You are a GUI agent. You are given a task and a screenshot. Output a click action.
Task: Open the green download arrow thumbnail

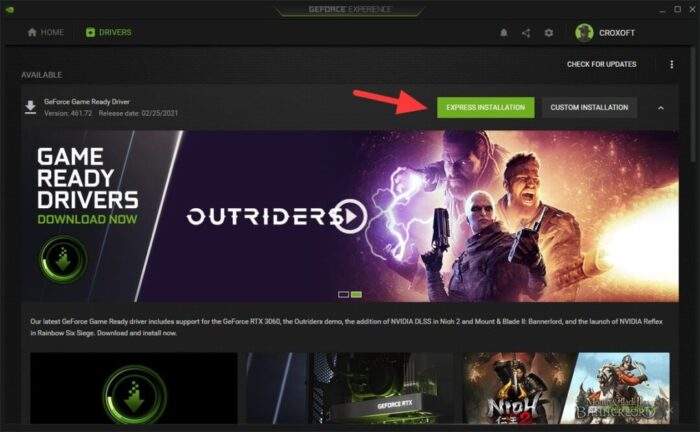[134, 388]
